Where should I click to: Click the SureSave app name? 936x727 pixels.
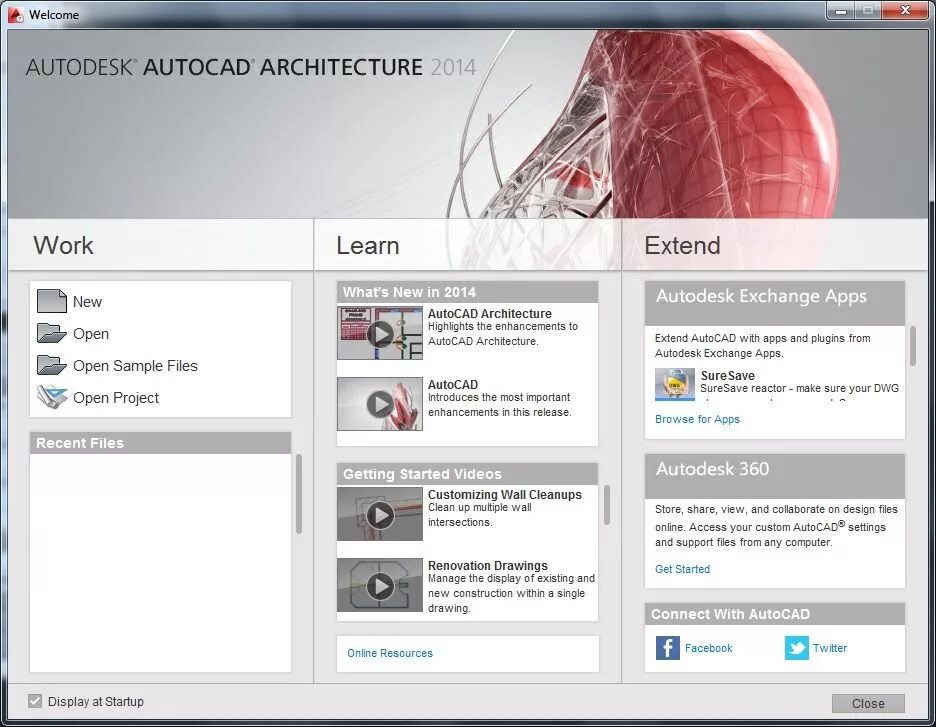(728, 376)
